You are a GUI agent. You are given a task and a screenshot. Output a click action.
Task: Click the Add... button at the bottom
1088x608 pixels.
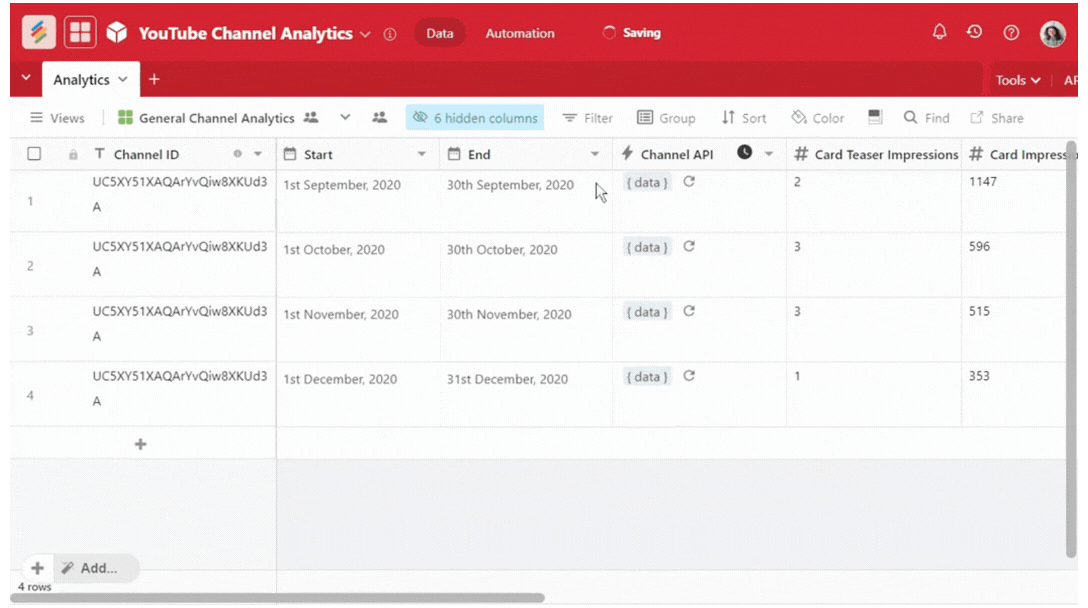click(x=95, y=567)
